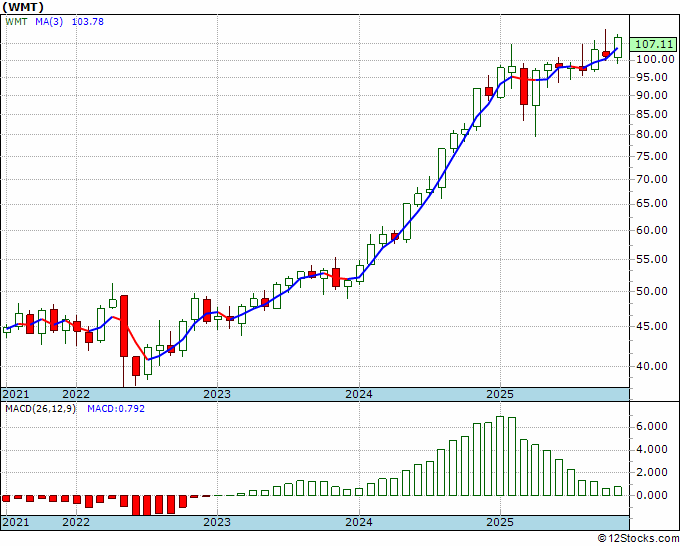Click 2024 on the price chart timeline

pyautogui.click(x=359, y=394)
